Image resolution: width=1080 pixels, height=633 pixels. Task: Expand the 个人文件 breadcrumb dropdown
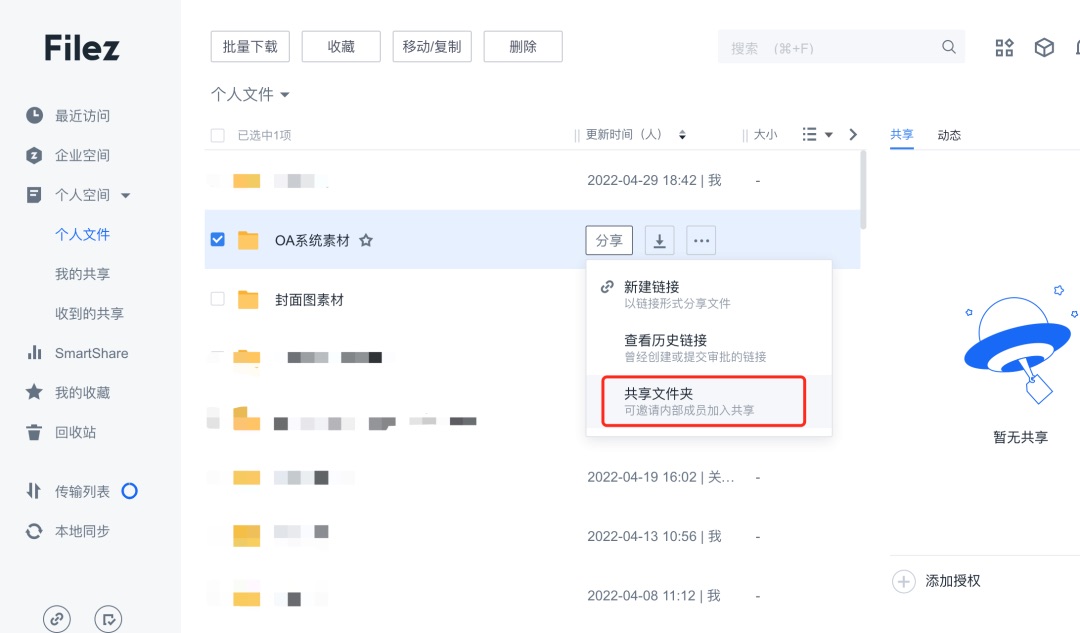(x=284, y=94)
